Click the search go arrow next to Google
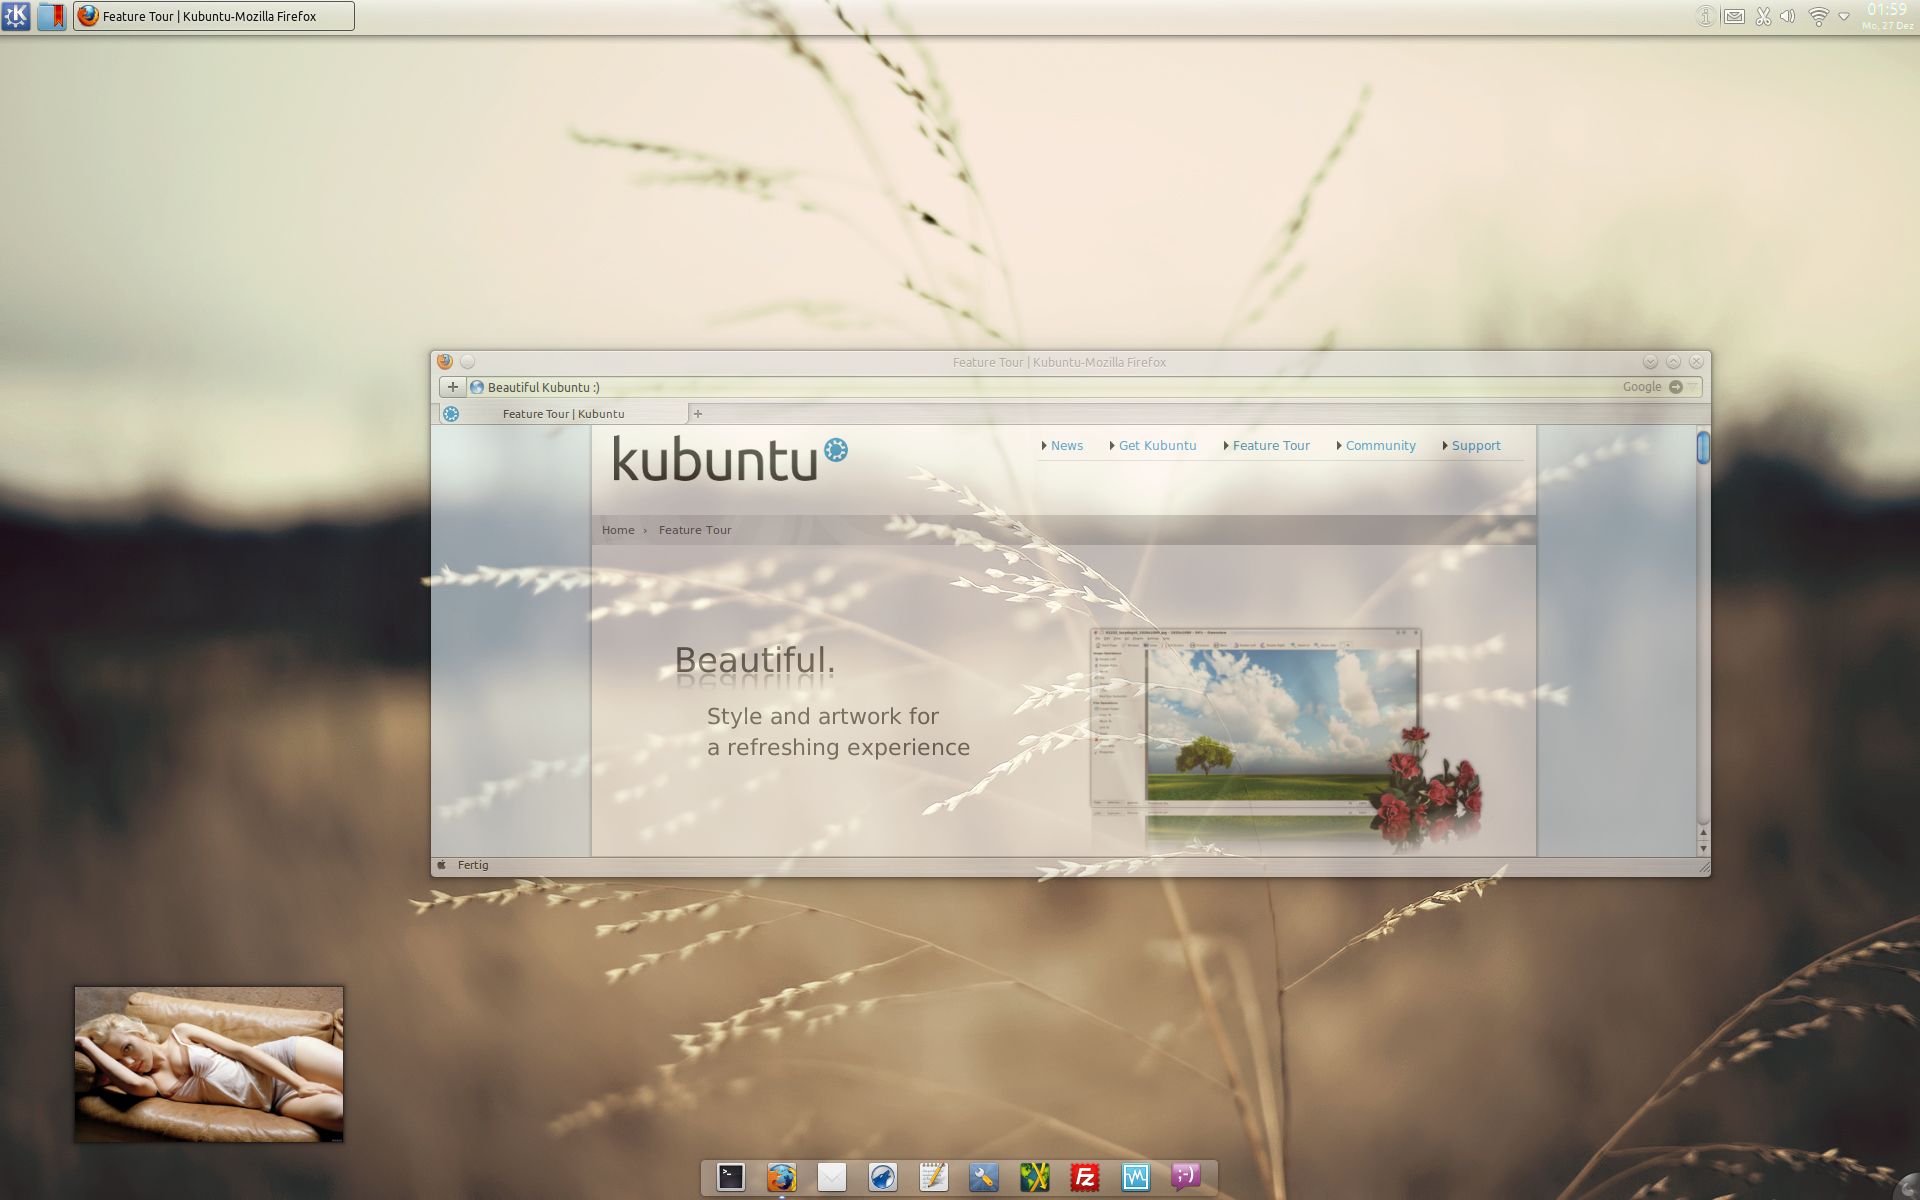The height and width of the screenshot is (1200, 1920). coord(1676,387)
